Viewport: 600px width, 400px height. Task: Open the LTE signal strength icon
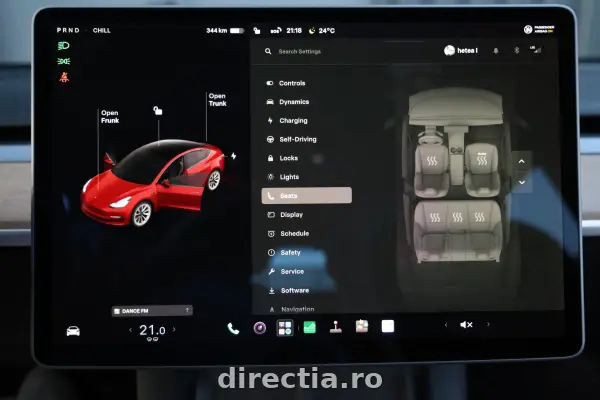click(x=536, y=49)
